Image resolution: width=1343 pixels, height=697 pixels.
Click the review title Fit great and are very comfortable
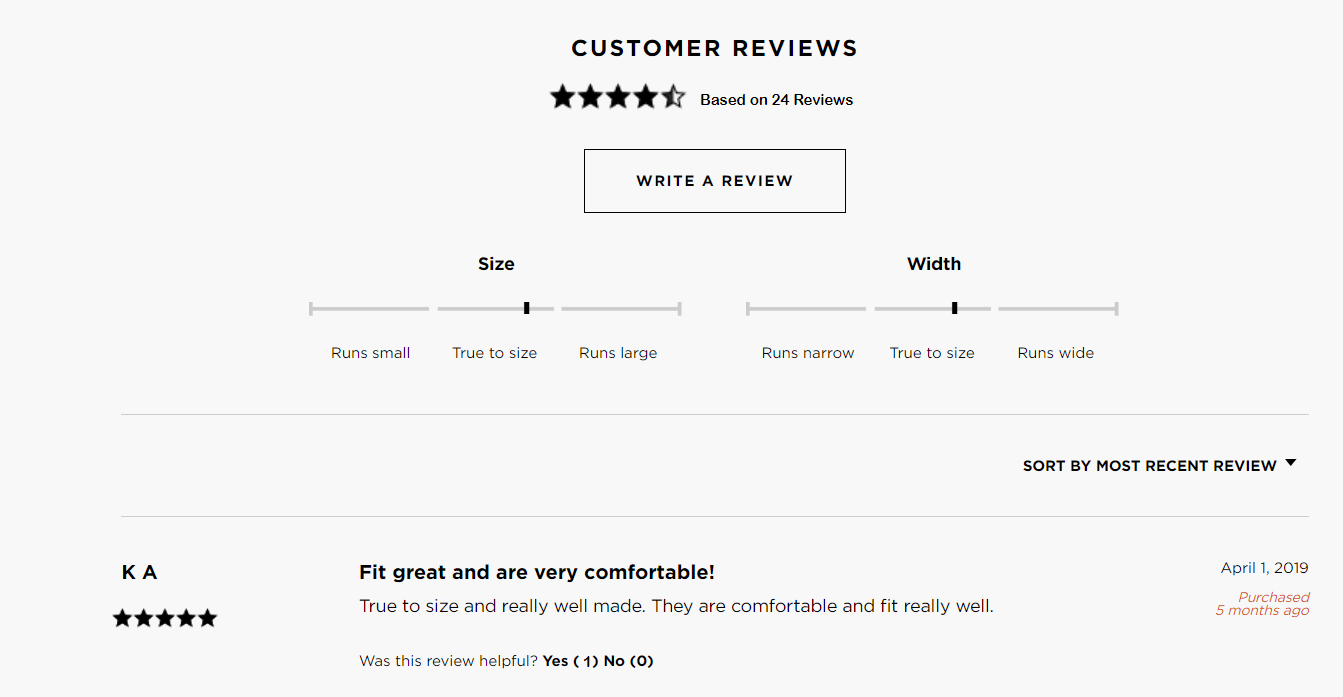(x=537, y=572)
